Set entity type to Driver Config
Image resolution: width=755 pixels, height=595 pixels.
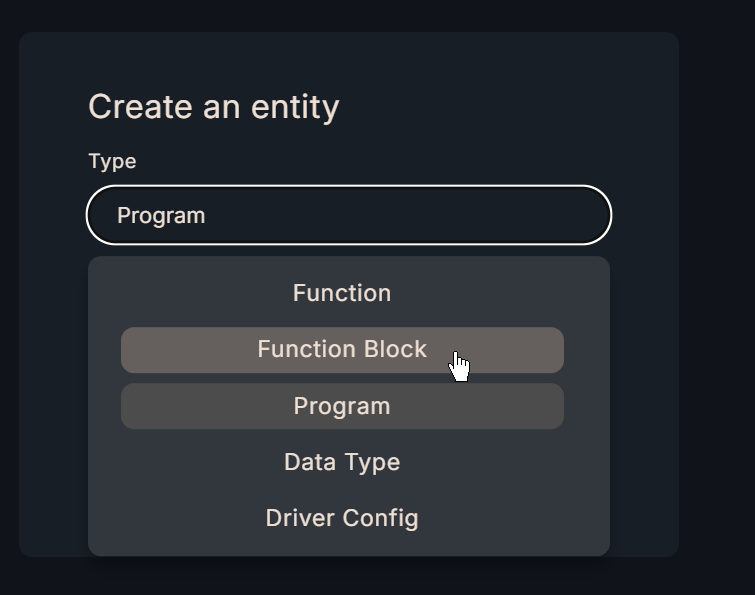[342, 518]
